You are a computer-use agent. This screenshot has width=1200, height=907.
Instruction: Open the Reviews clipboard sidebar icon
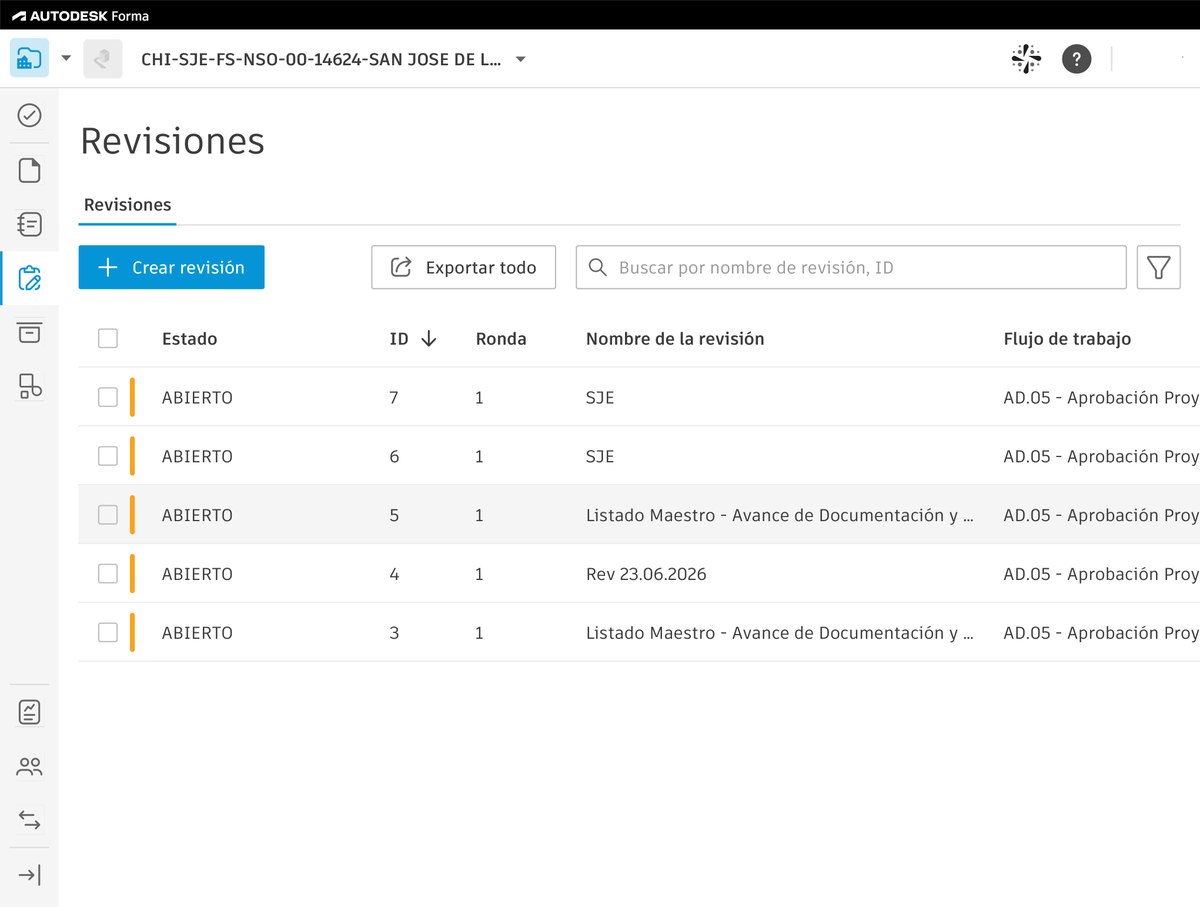[x=30, y=278]
